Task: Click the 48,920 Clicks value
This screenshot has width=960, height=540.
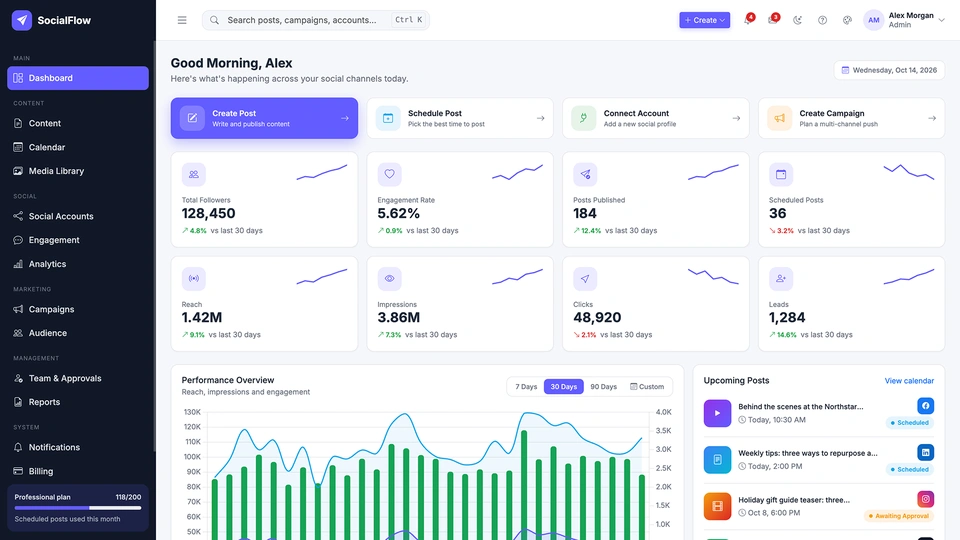Action: tap(597, 318)
